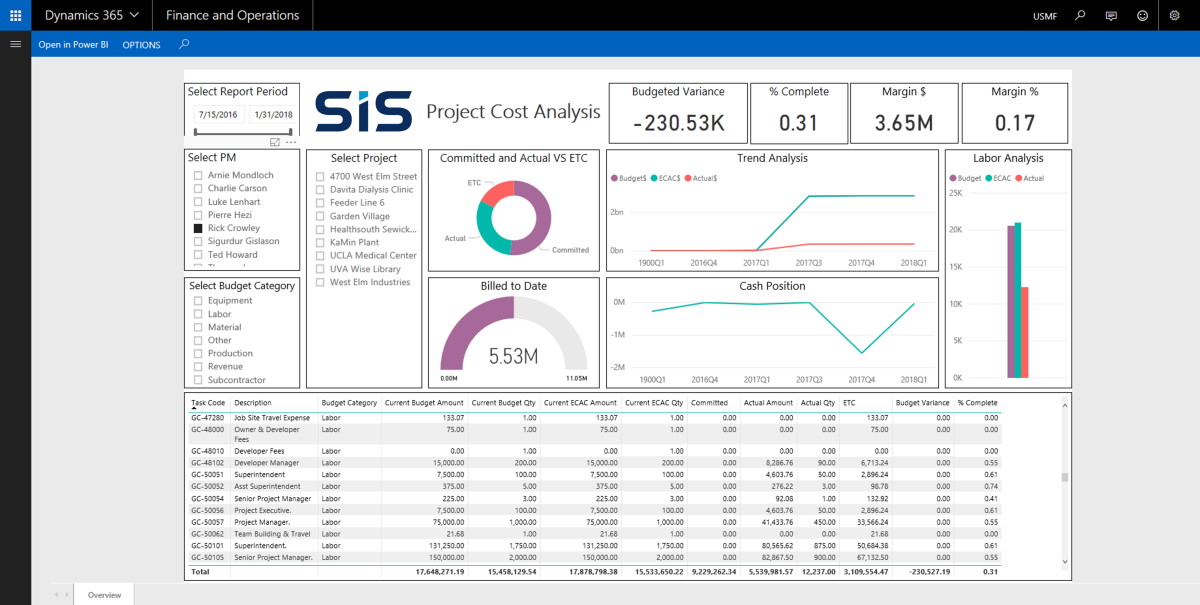
Task: Check the Davita Dialysis Clinic project
Action: (320, 190)
